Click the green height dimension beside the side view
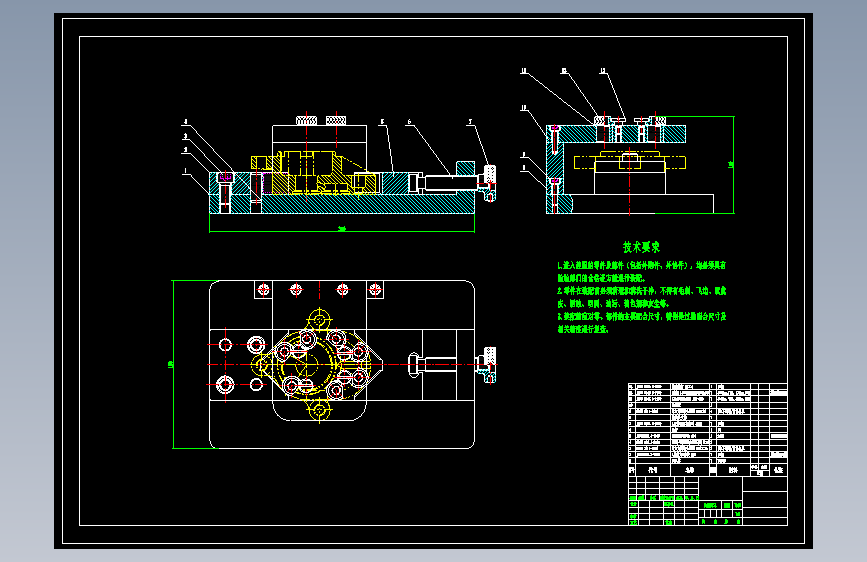867x562 pixels. tap(731, 164)
